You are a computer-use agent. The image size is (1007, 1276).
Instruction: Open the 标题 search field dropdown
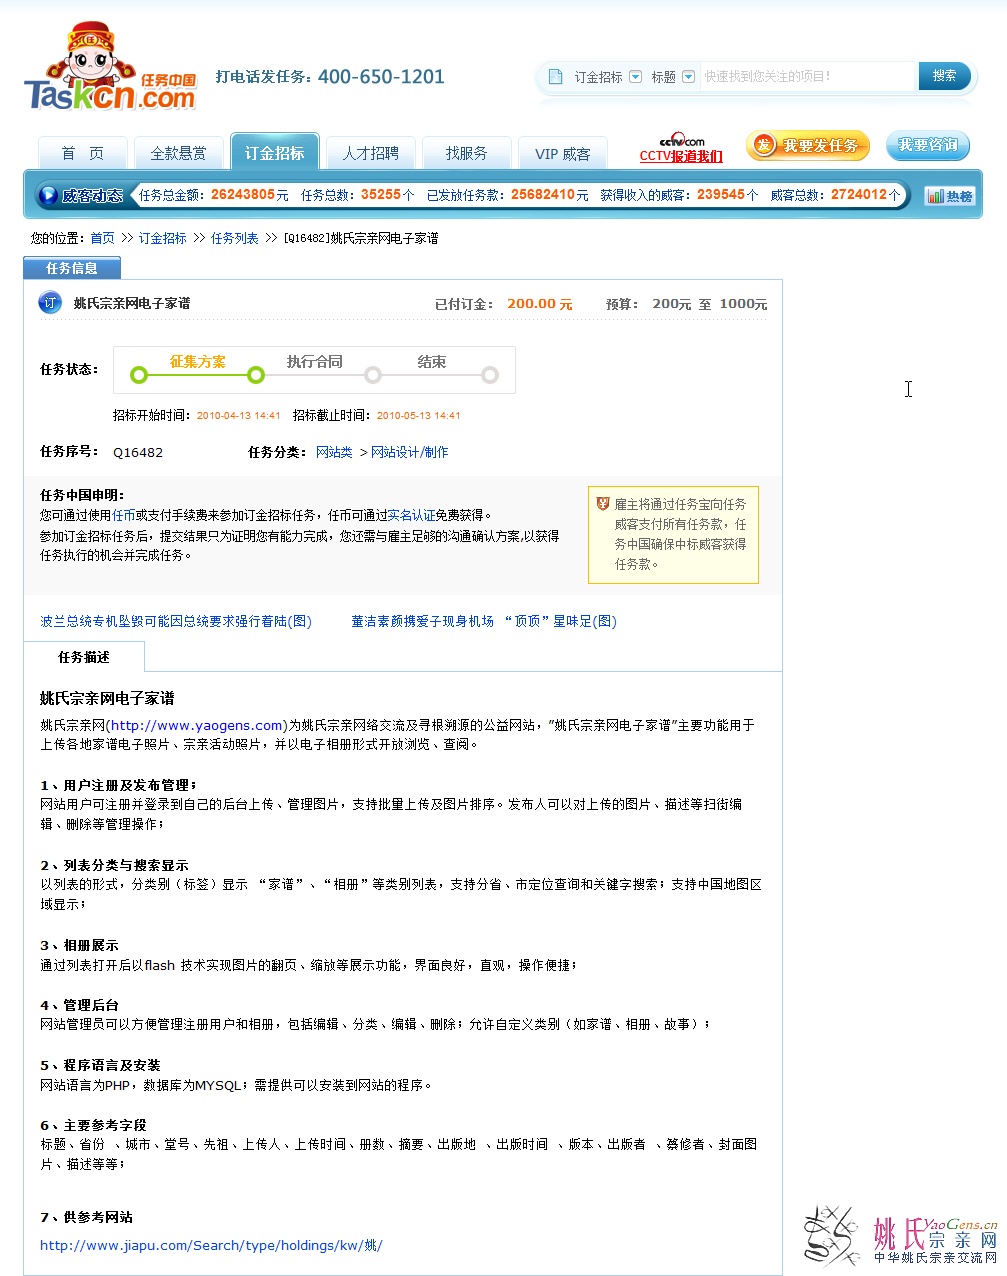[688, 77]
